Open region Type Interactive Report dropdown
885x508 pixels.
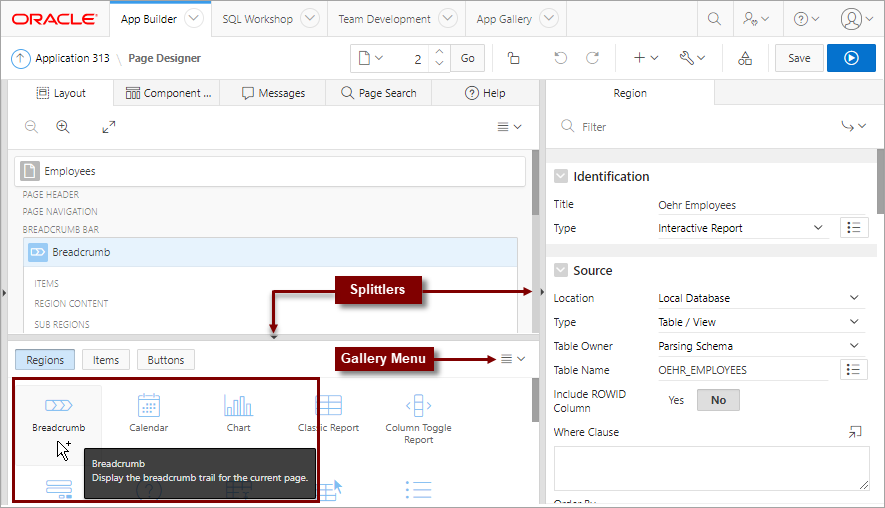pos(743,228)
